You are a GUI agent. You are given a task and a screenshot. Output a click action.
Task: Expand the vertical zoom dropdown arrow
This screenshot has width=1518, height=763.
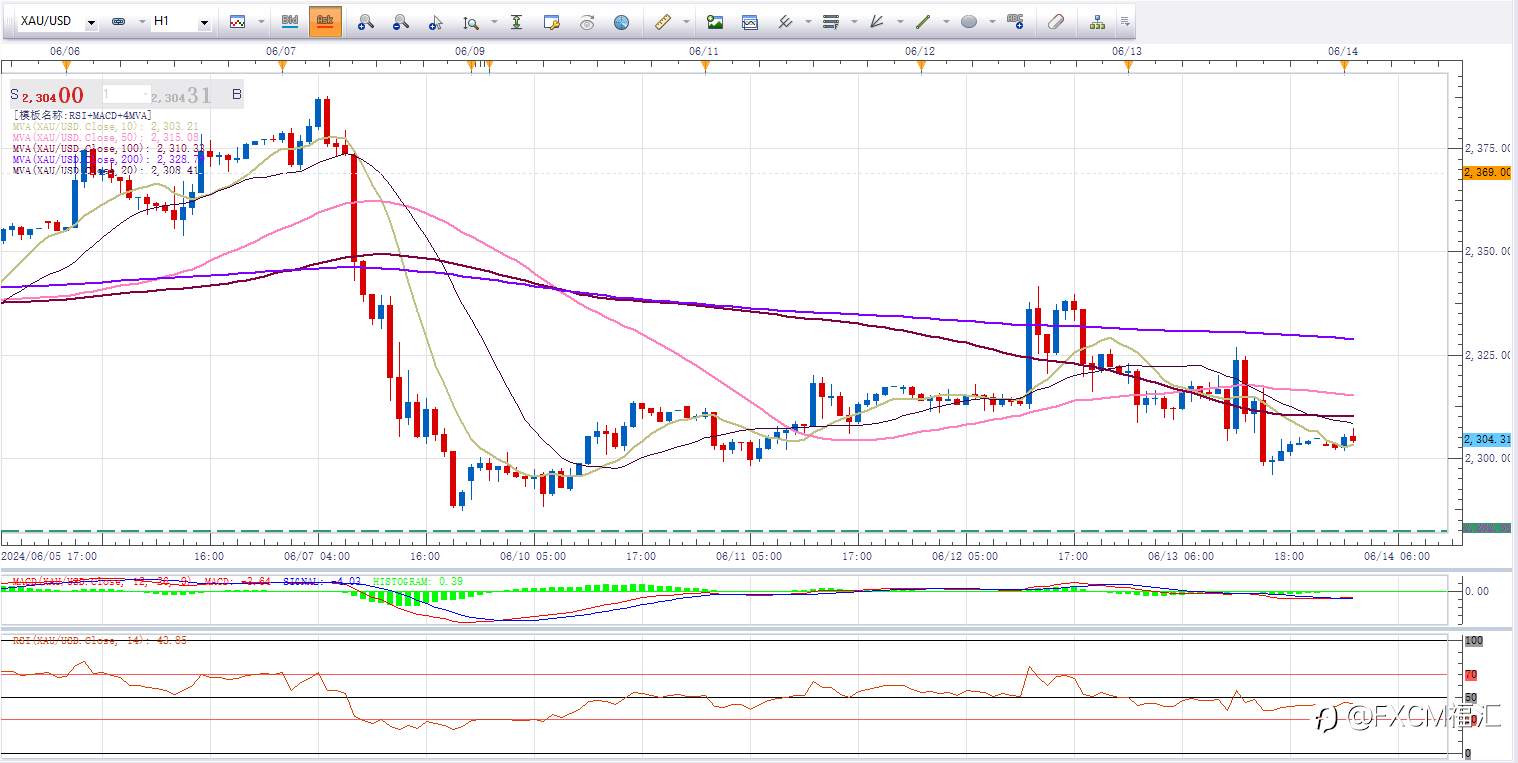point(494,21)
